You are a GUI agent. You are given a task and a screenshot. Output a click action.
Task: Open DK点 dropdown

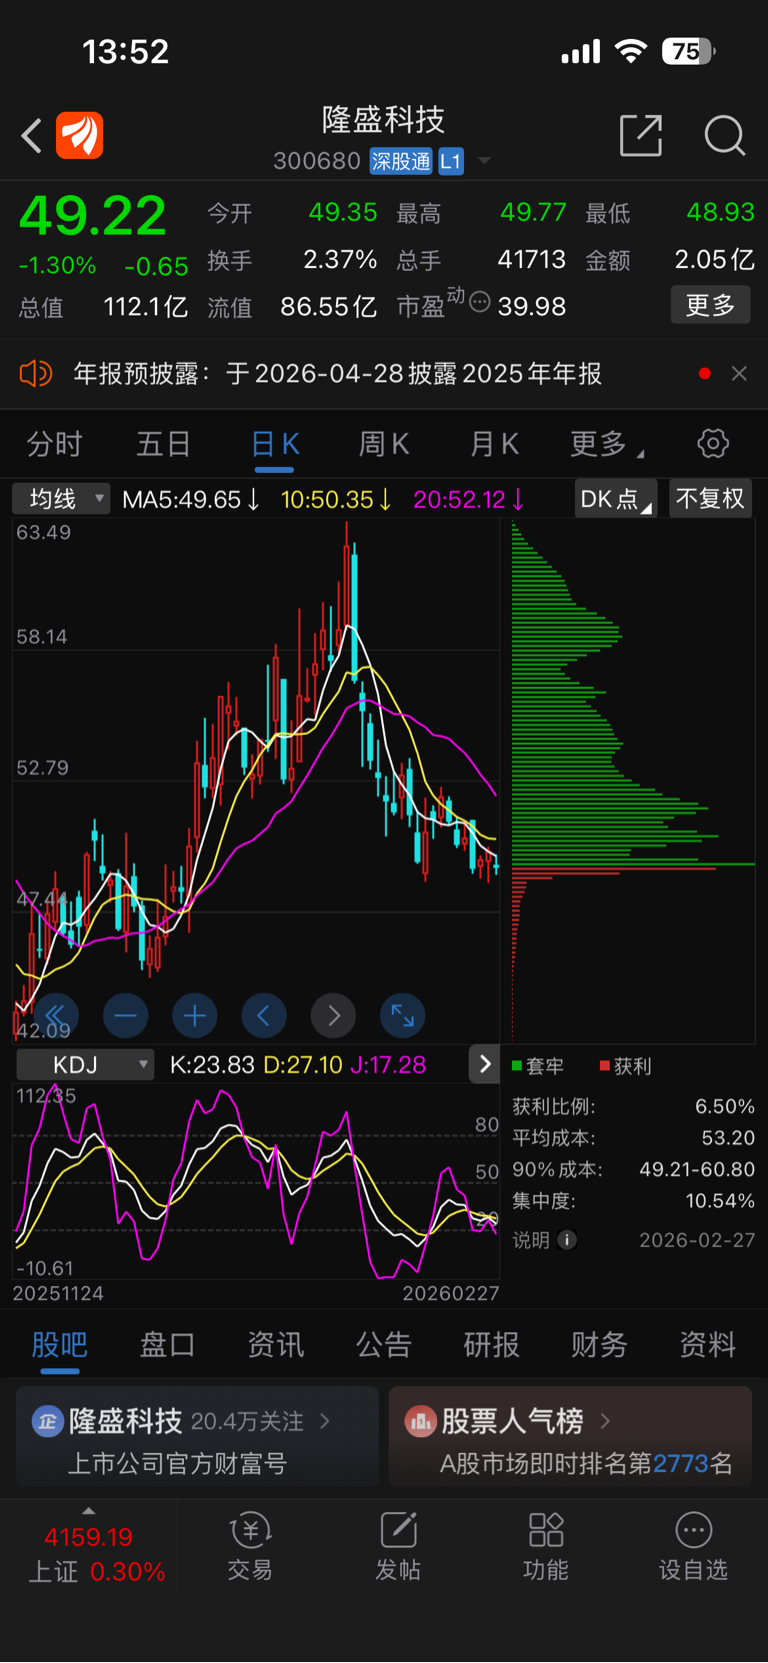pyautogui.click(x=615, y=498)
